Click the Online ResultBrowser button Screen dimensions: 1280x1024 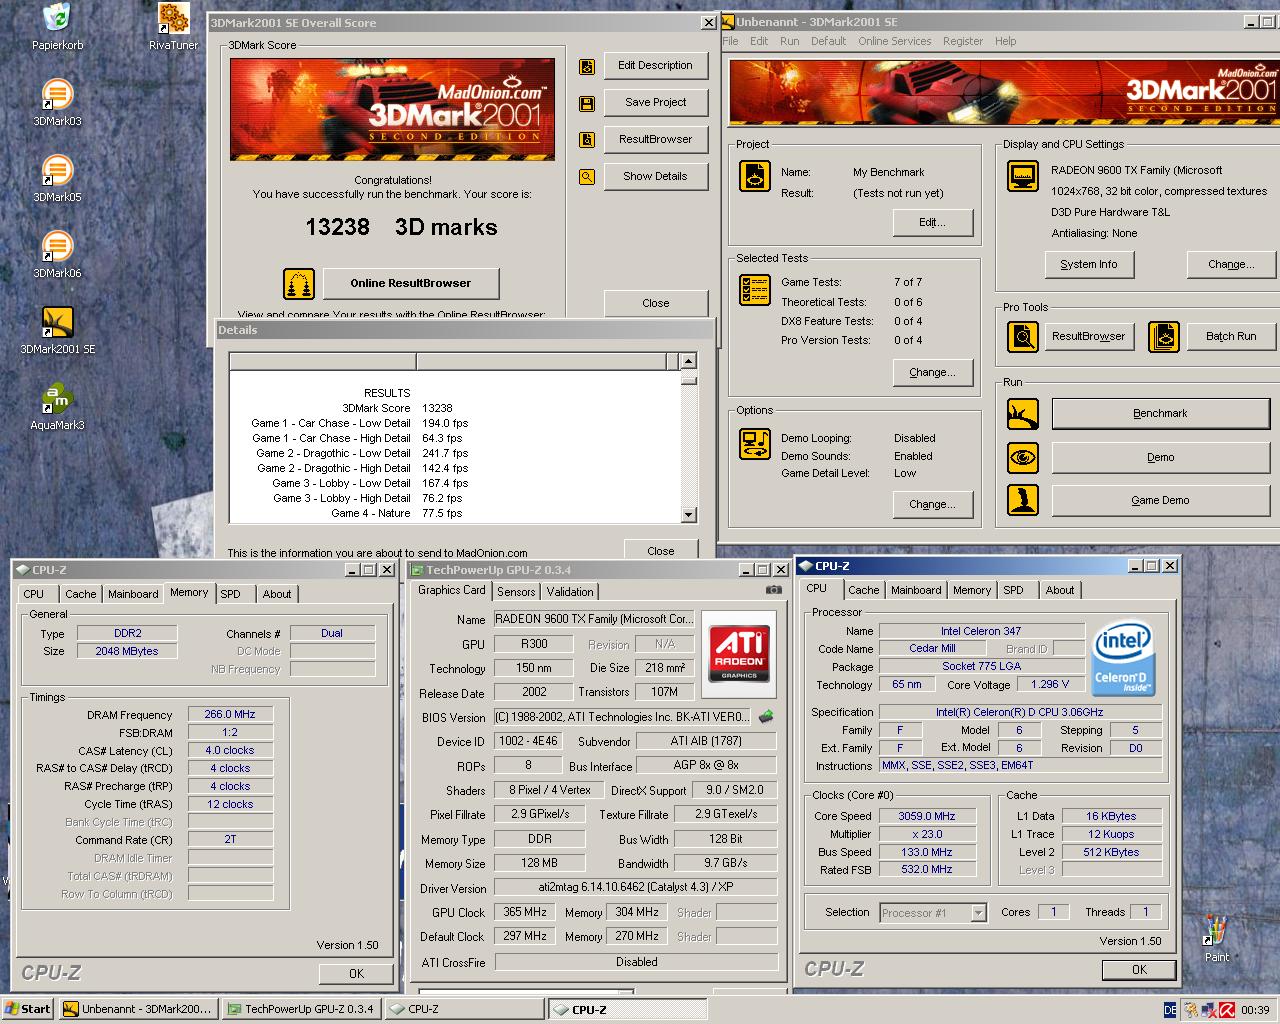coord(410,284)
